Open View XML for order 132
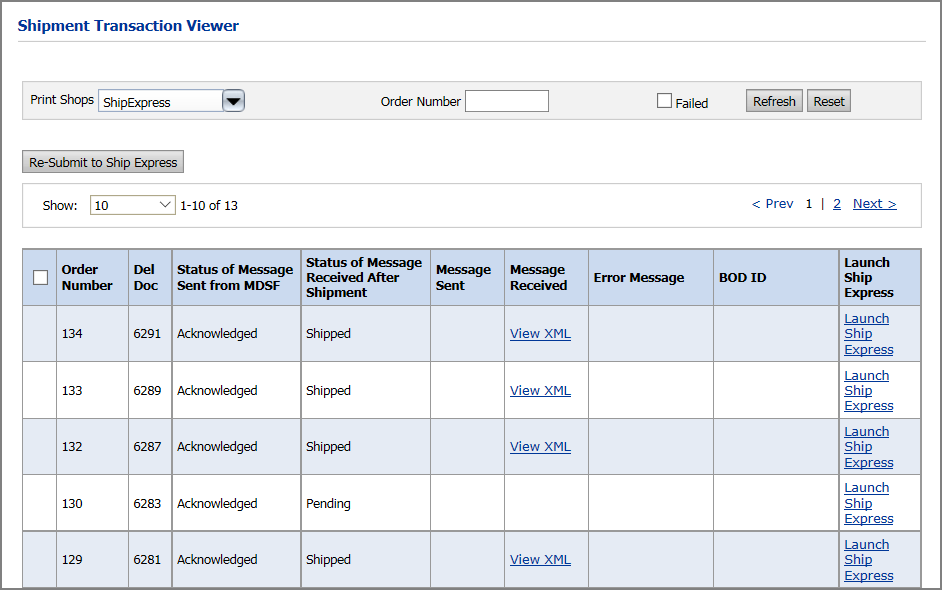 coord(540,447)
